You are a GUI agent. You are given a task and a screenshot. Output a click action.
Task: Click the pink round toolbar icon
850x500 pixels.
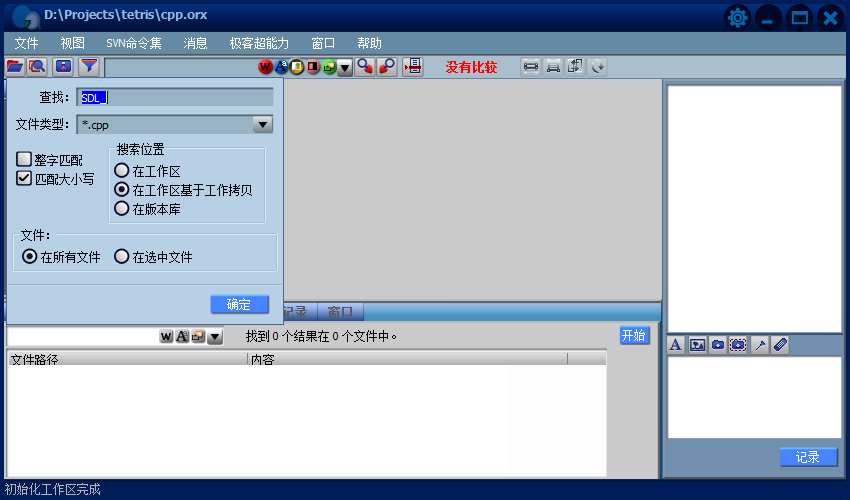pos(313,67)
